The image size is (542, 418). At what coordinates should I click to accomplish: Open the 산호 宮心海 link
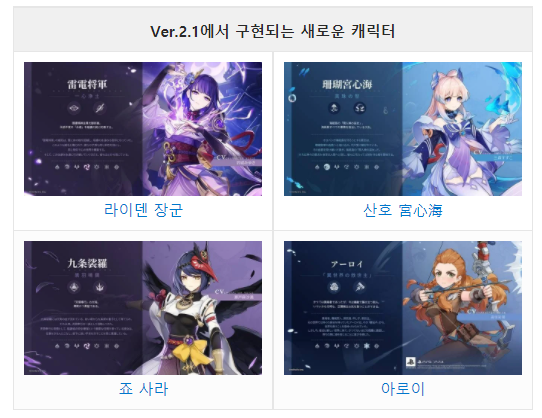pos(403,210)
